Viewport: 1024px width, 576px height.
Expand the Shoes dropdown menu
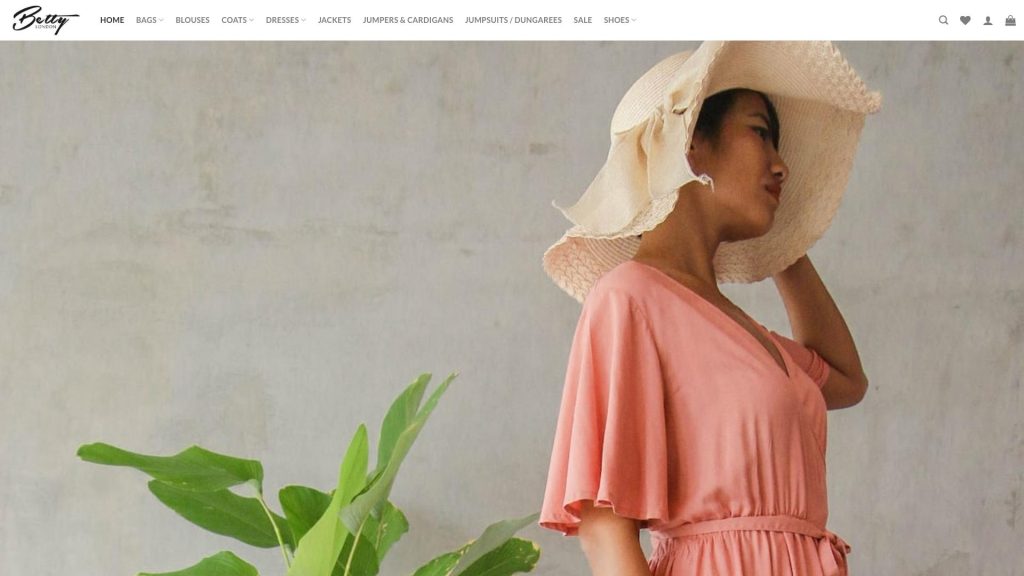(620, 20)
